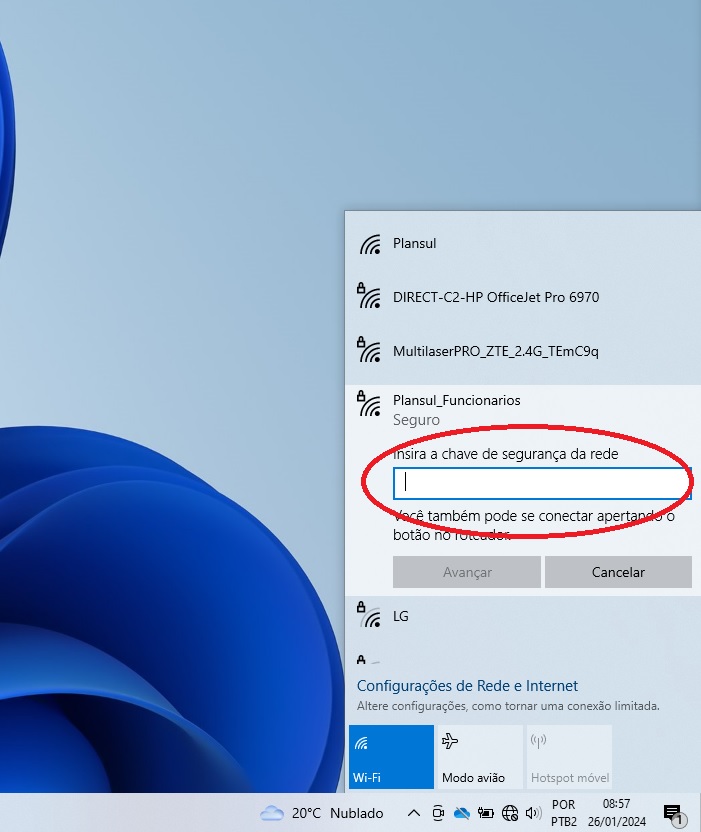Click the POR PTB2 language indicator
This screenshot has height=832, width=701.
tap(563, 813)
